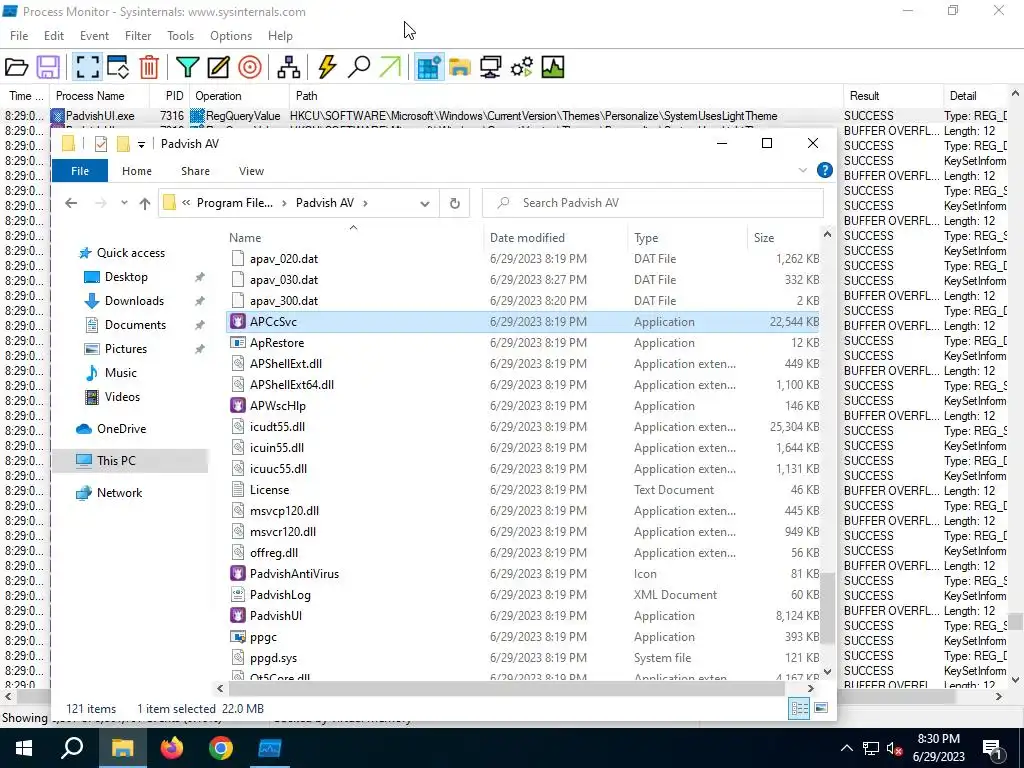The height and width of the screenshot is (768, 1024).
Task: Click the Save icon in Process Monitor
Action: (48, 67)
